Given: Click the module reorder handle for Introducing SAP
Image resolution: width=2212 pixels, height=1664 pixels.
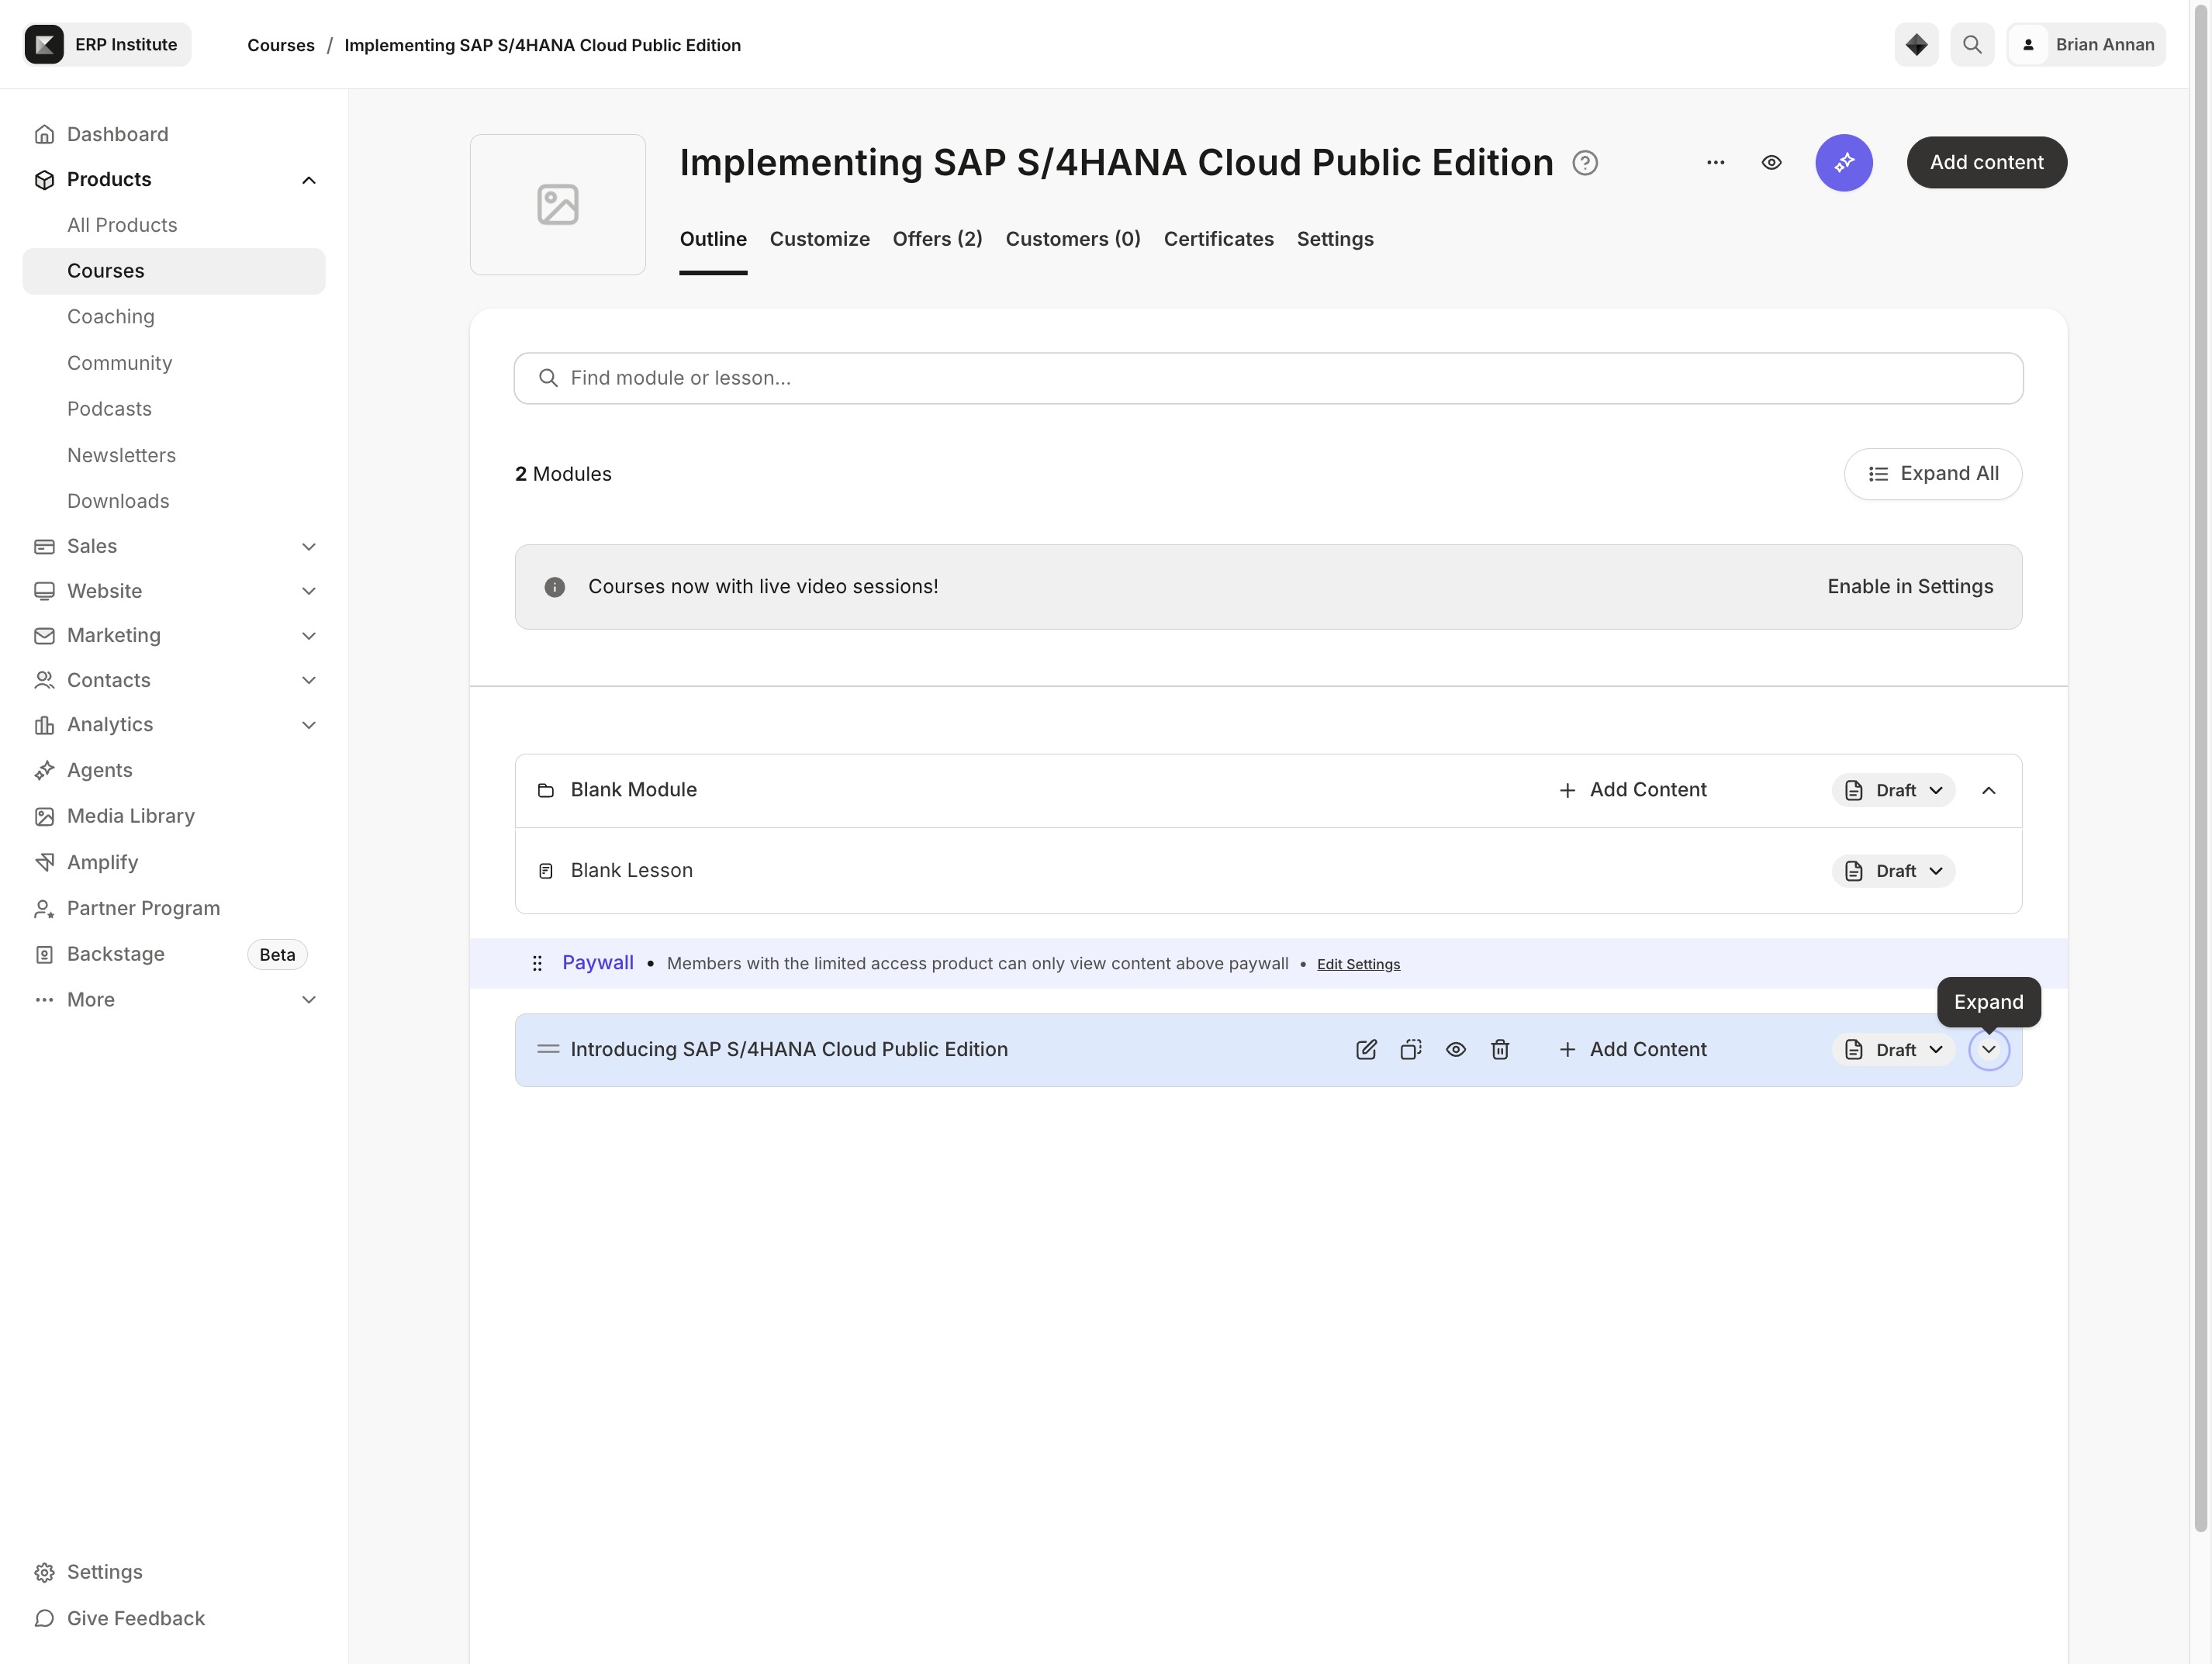Looking at the screenshot, I should pos(548,1049).
